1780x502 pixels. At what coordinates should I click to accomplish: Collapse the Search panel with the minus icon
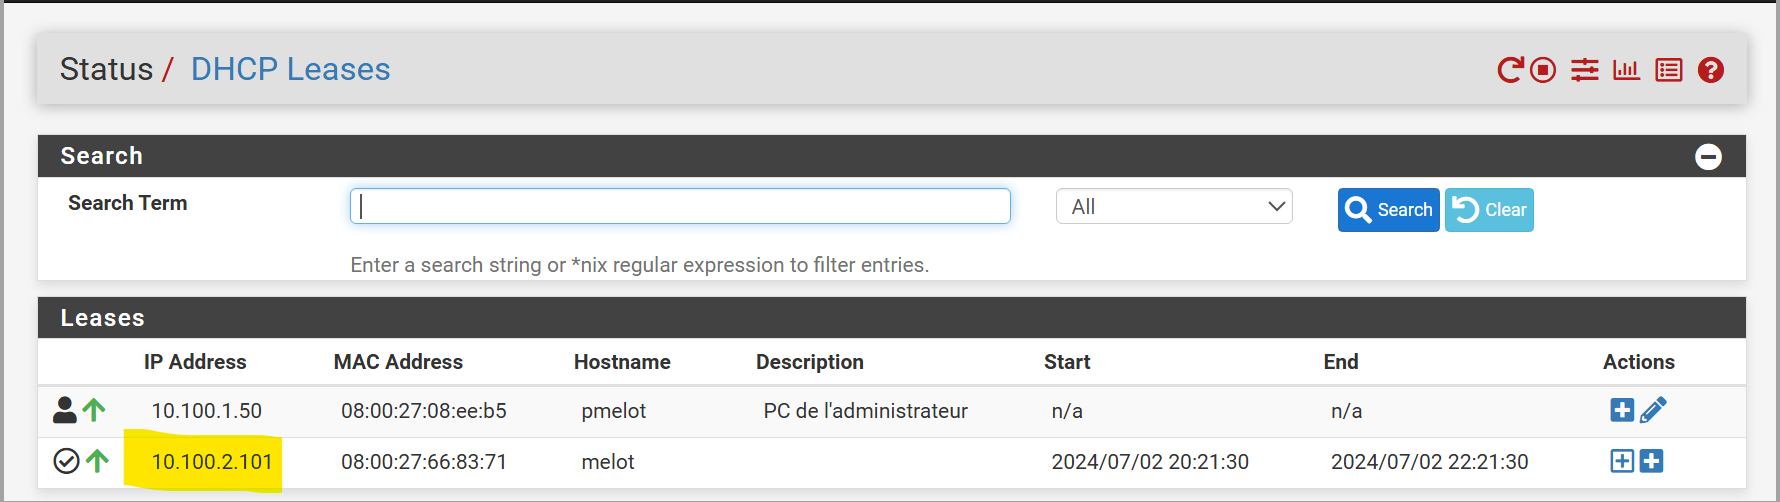point(1708,157)
